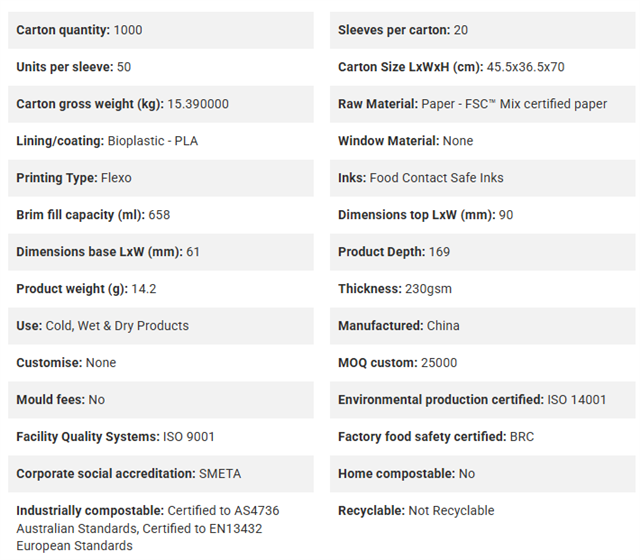The height and width of the screenshot is (560, 640).
Task: Click Lining/coating Bioplastic PLA row
Action: click(x=161, y=141)
